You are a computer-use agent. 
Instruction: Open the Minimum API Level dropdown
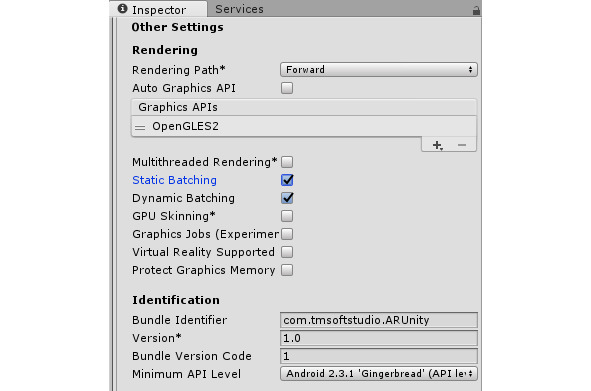pyautogui.click(x=379, y=374)
